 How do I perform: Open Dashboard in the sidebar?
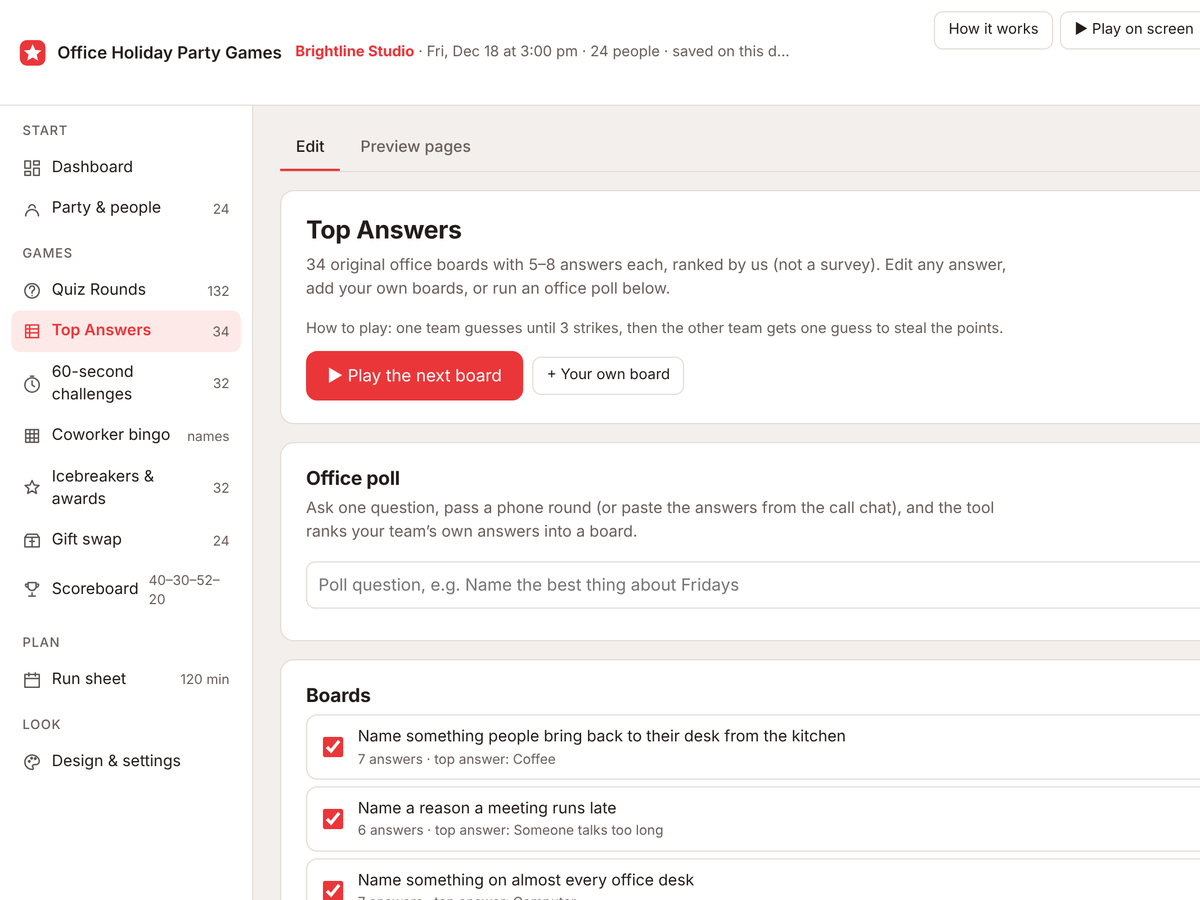pyautogui.click(x=126, y=167)
